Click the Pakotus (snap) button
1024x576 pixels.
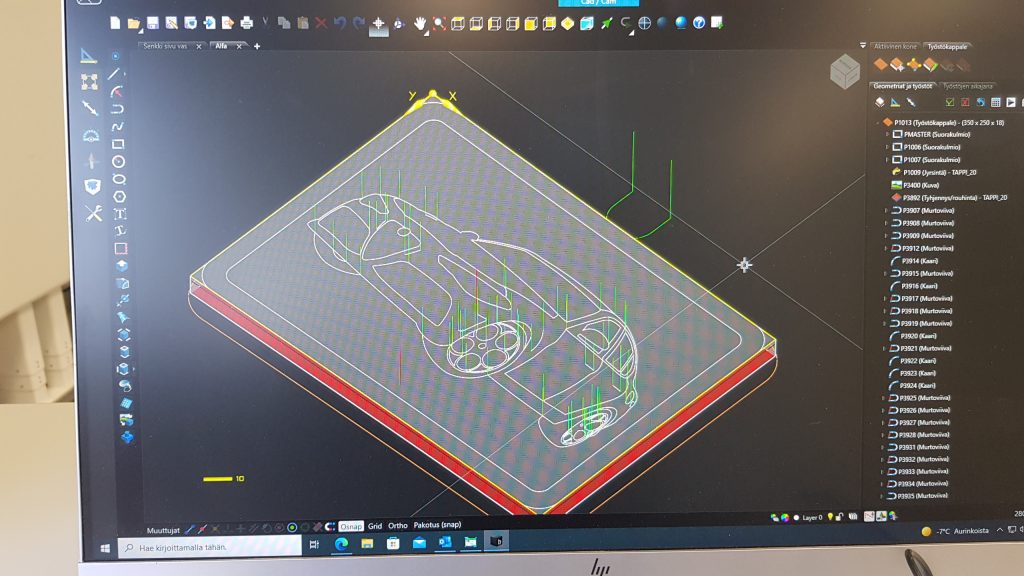[439, 526]
